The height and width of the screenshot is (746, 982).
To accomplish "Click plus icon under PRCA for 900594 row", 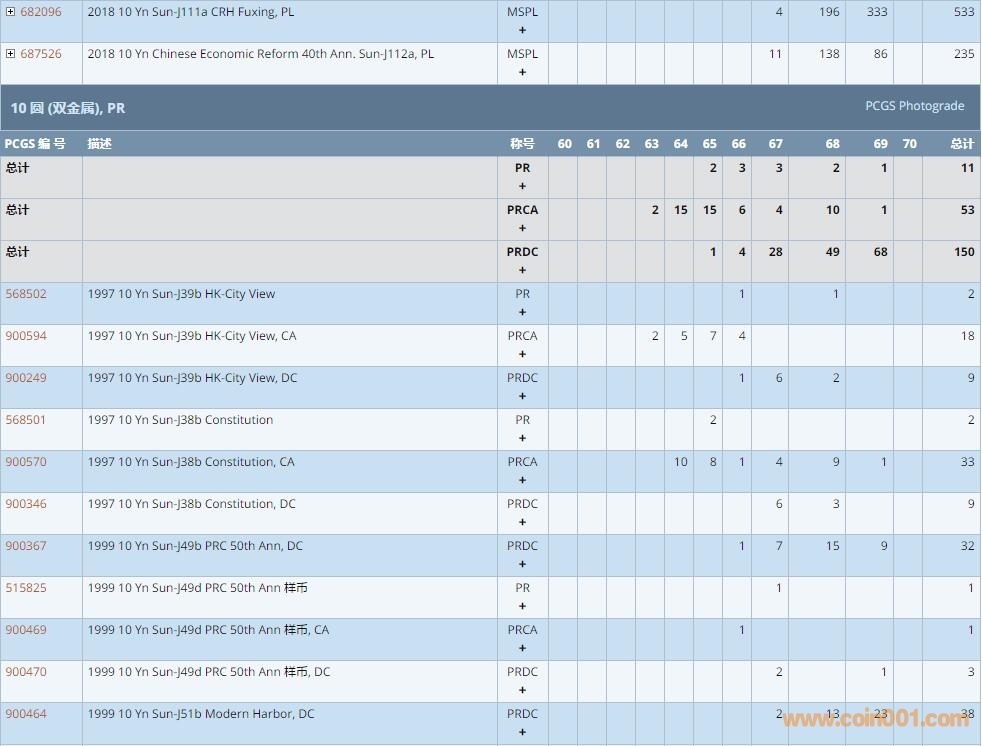I will pyautogui.click(x=522, y=354).
